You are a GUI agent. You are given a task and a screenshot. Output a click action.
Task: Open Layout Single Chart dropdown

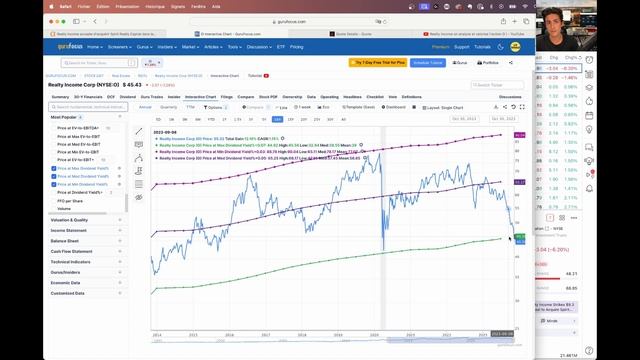click(443, 108)
